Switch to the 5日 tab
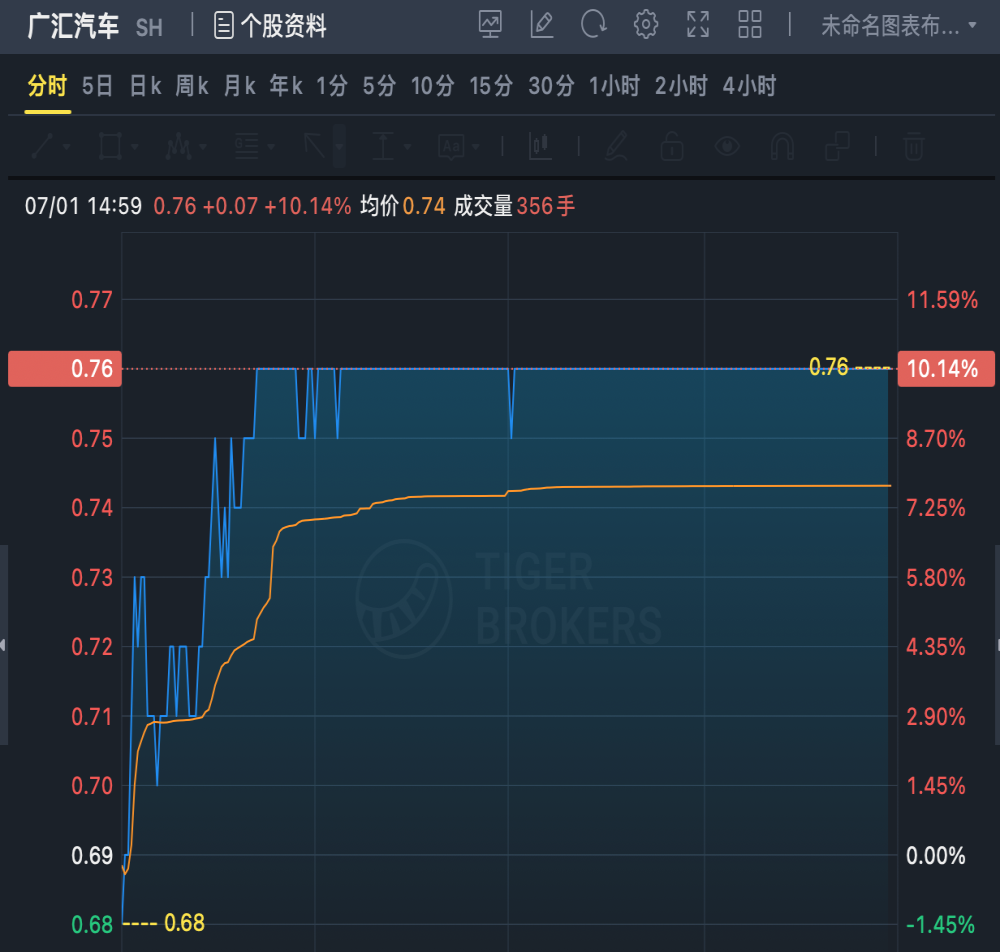1000x952 pixels. (x=98, y=85)
